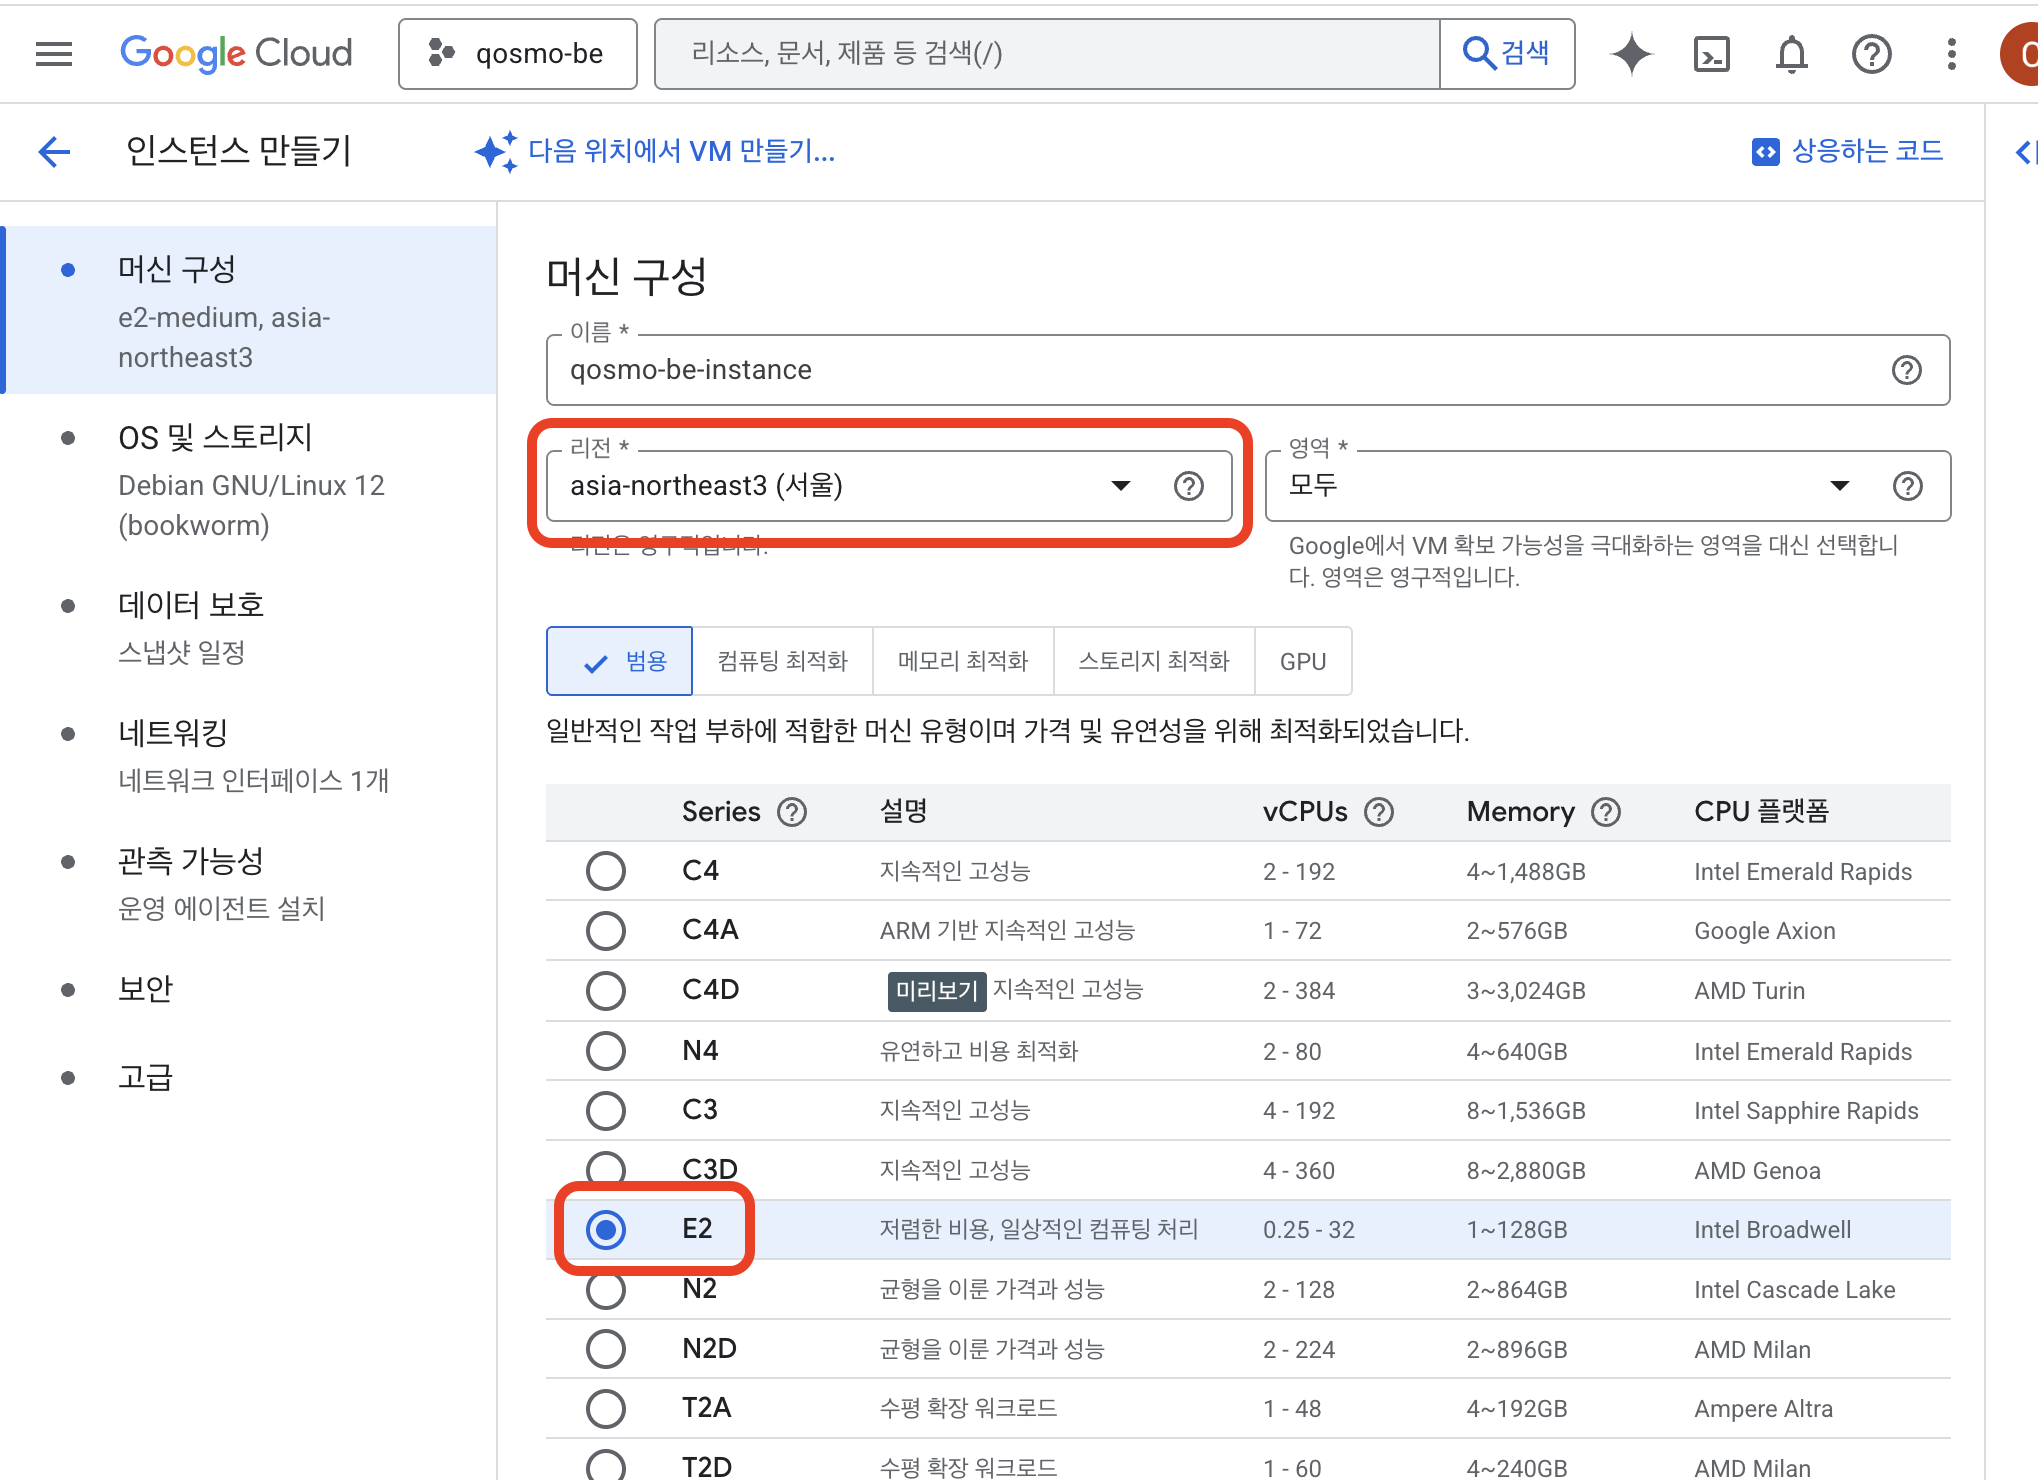Open the top bar help icon

[1871, 54]
